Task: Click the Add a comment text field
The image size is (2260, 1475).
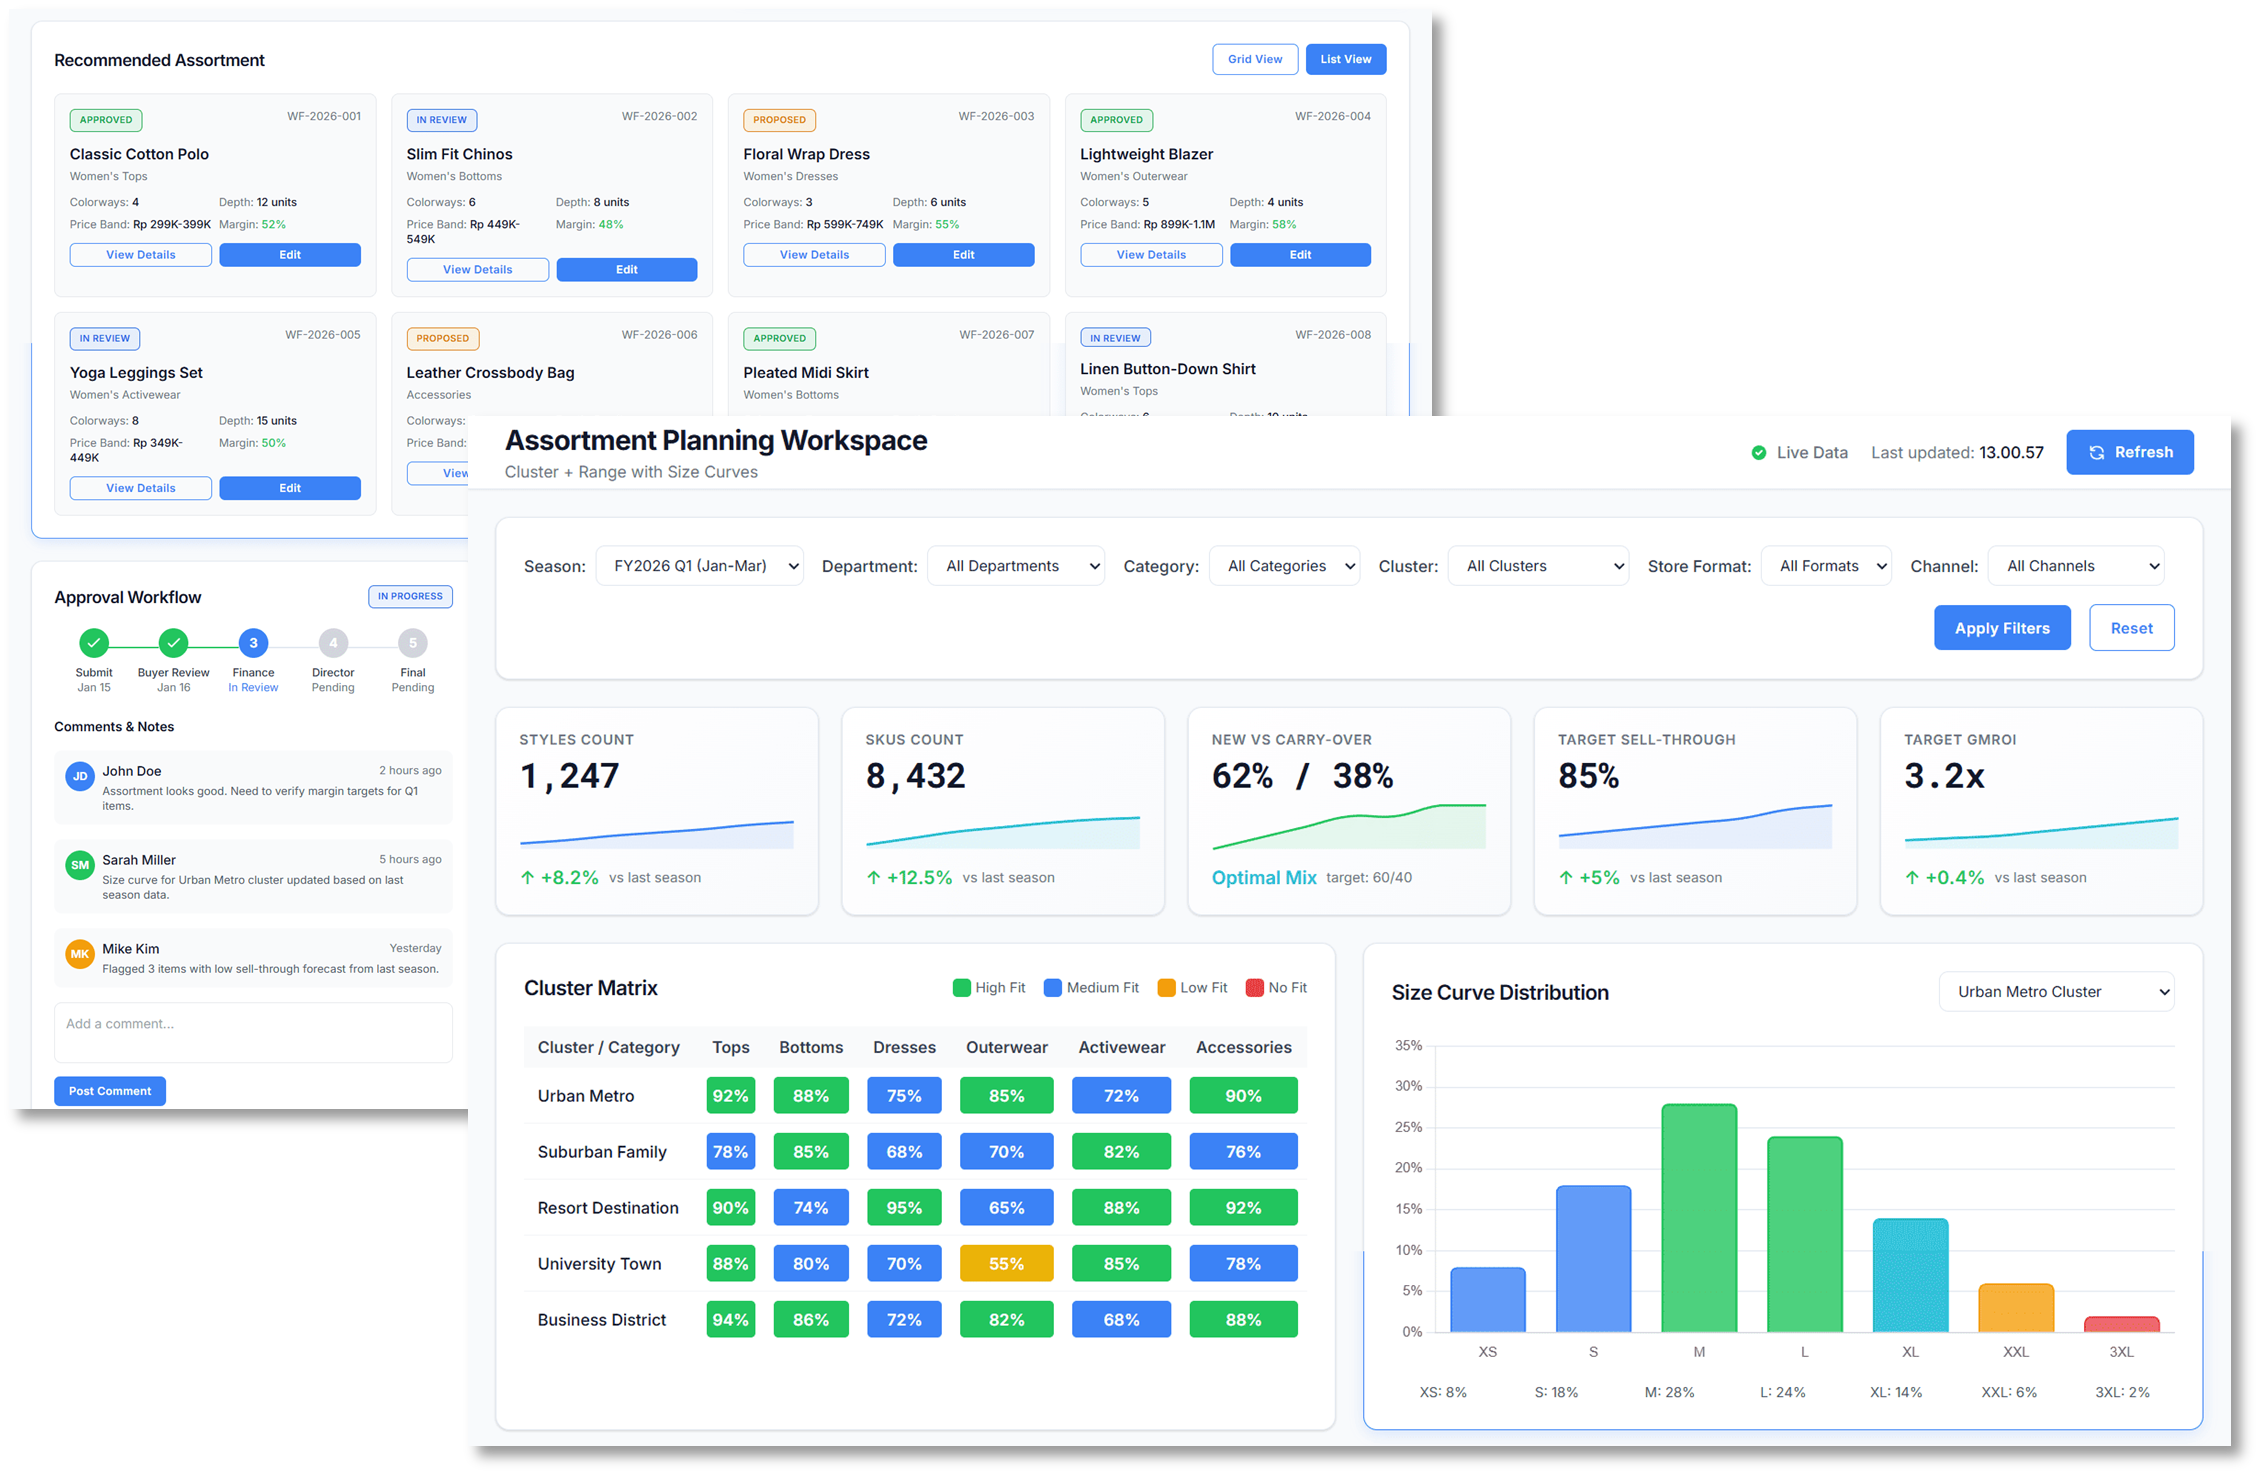Action: click(253, 1032)
